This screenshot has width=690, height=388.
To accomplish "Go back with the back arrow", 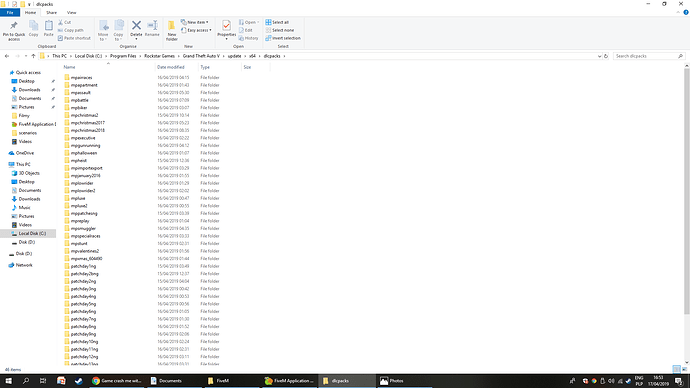I will [x=7, y=56].
